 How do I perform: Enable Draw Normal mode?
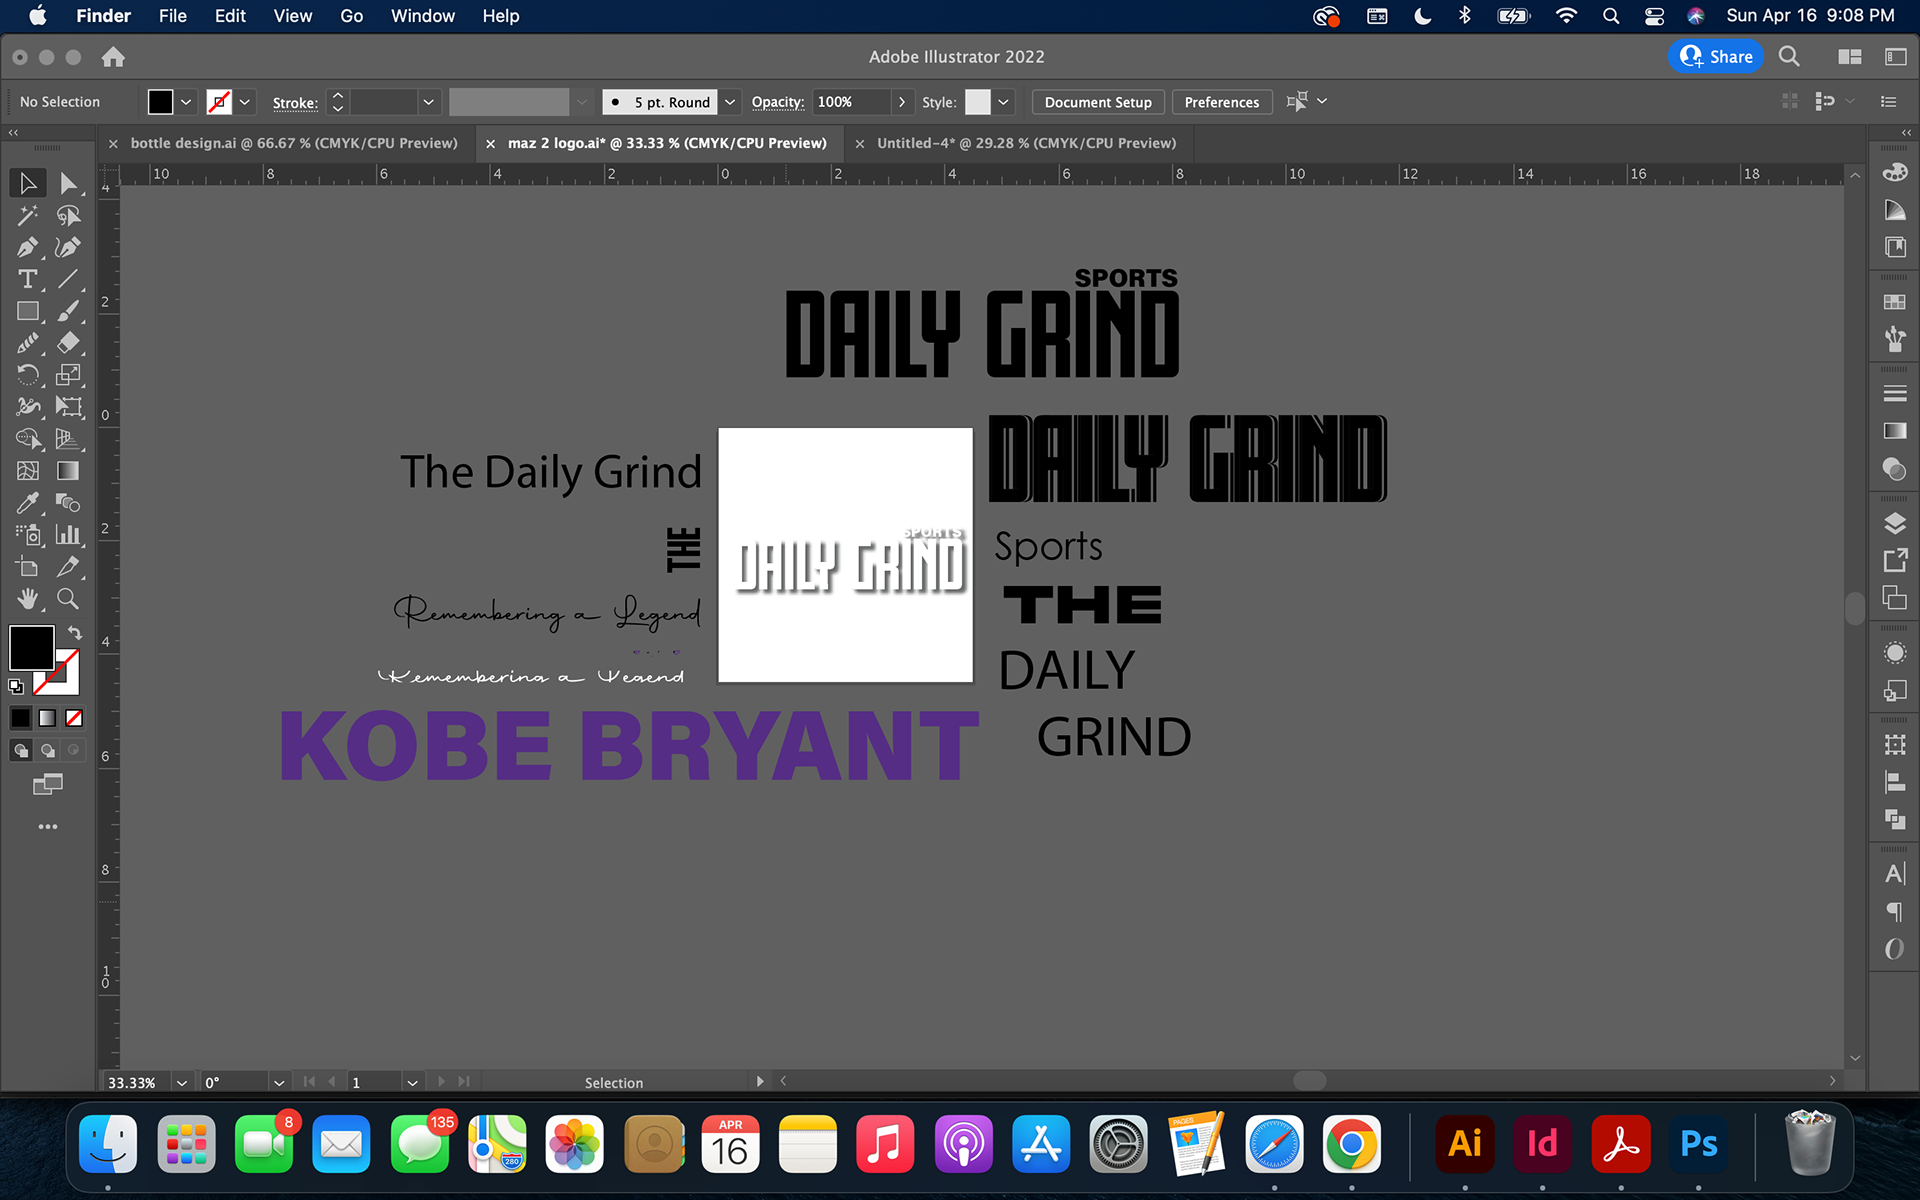(x=21, y=750)
